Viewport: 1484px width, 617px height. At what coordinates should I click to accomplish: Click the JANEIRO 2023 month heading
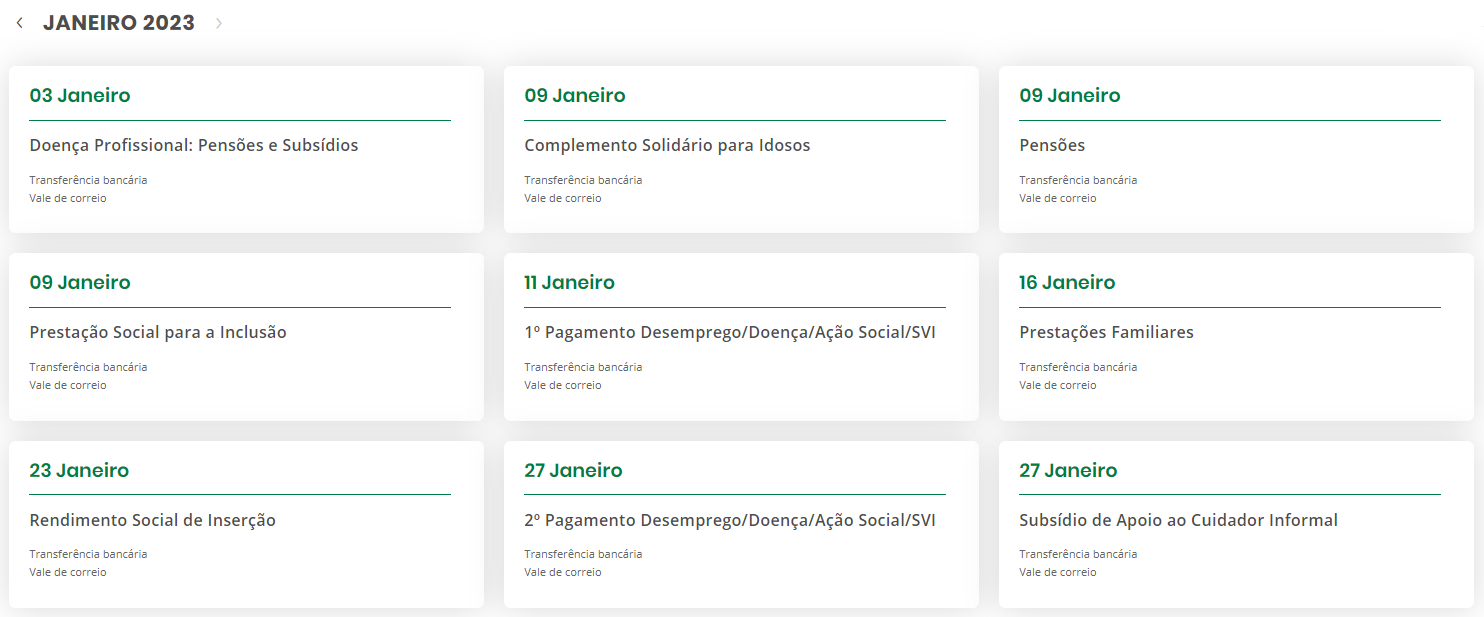click(x=118, y=23)
